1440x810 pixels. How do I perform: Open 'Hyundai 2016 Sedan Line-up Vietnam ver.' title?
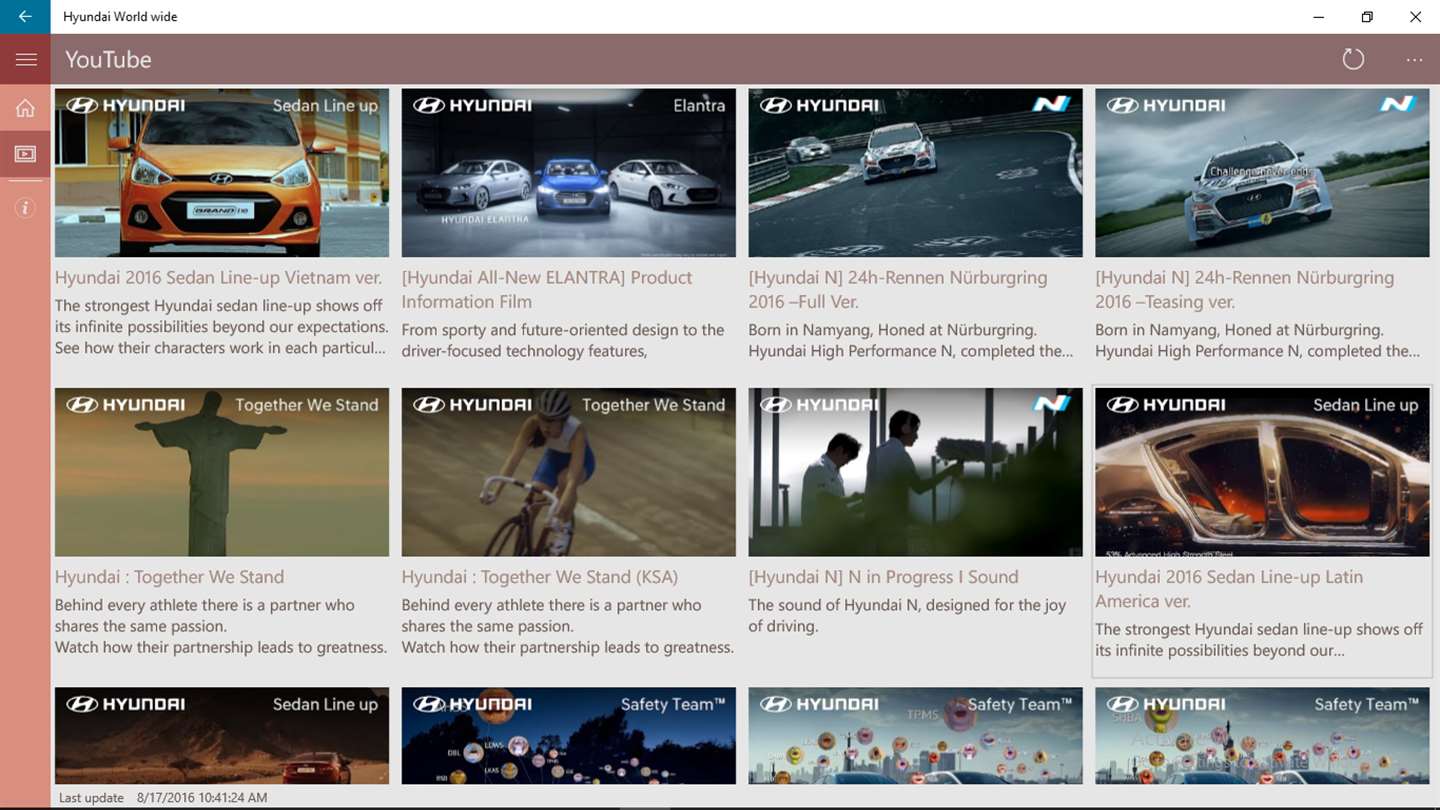coord(218,278)
